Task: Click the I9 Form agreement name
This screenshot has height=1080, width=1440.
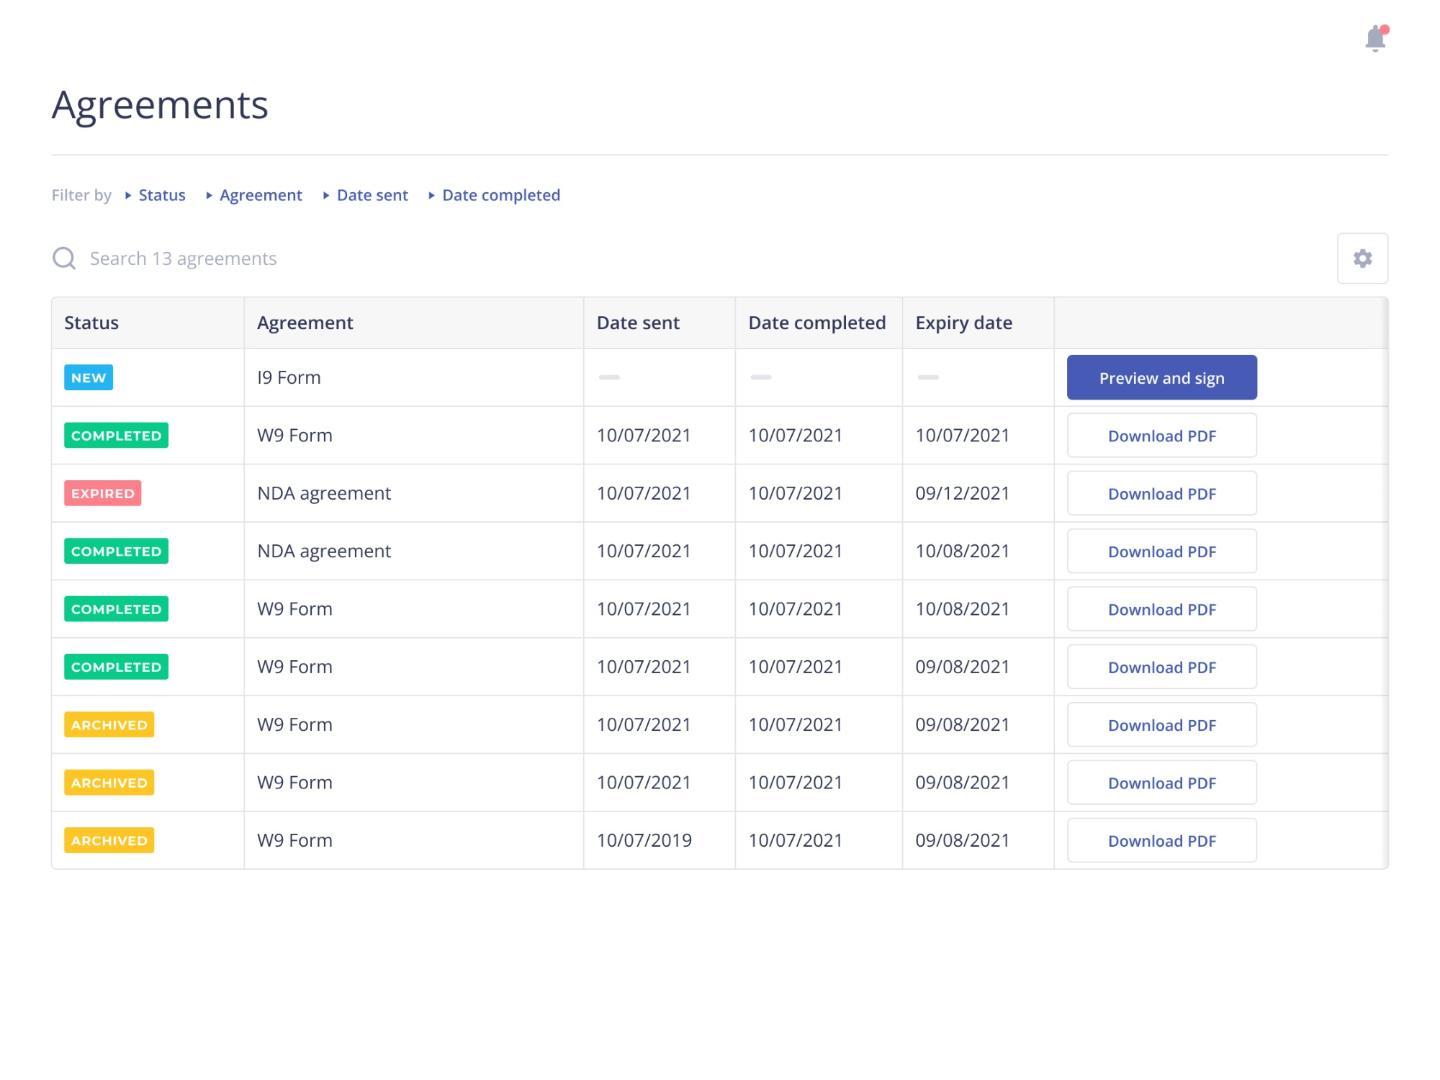Action: coord(289,378)
